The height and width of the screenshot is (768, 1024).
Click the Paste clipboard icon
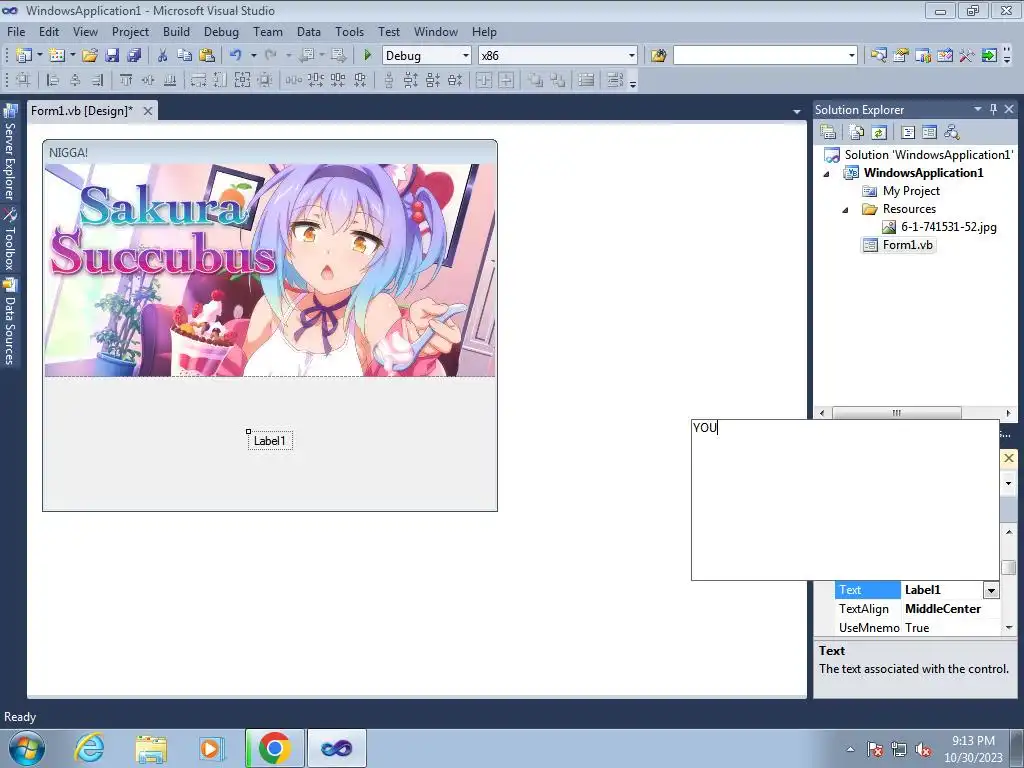pyautogui.click(x=207, y=56)
